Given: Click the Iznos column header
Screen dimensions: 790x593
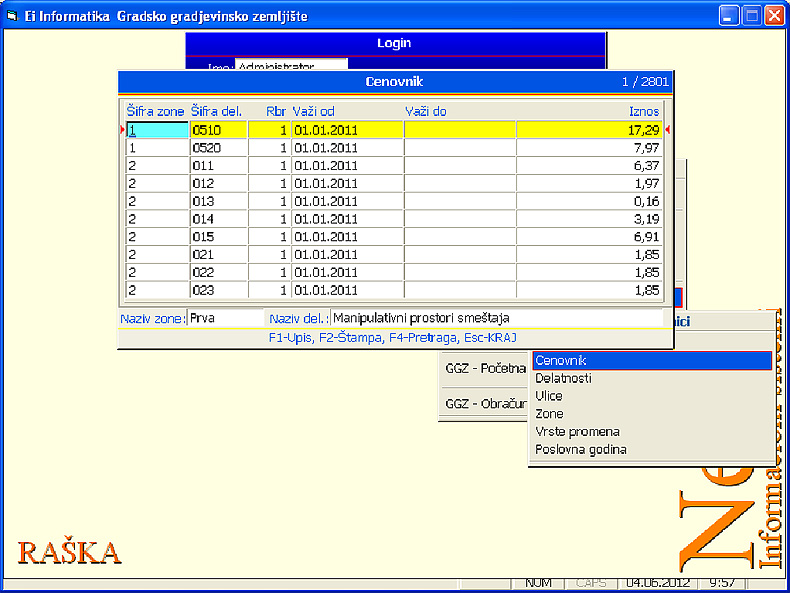Looking at the screenshot, I should tap(643, 112).
